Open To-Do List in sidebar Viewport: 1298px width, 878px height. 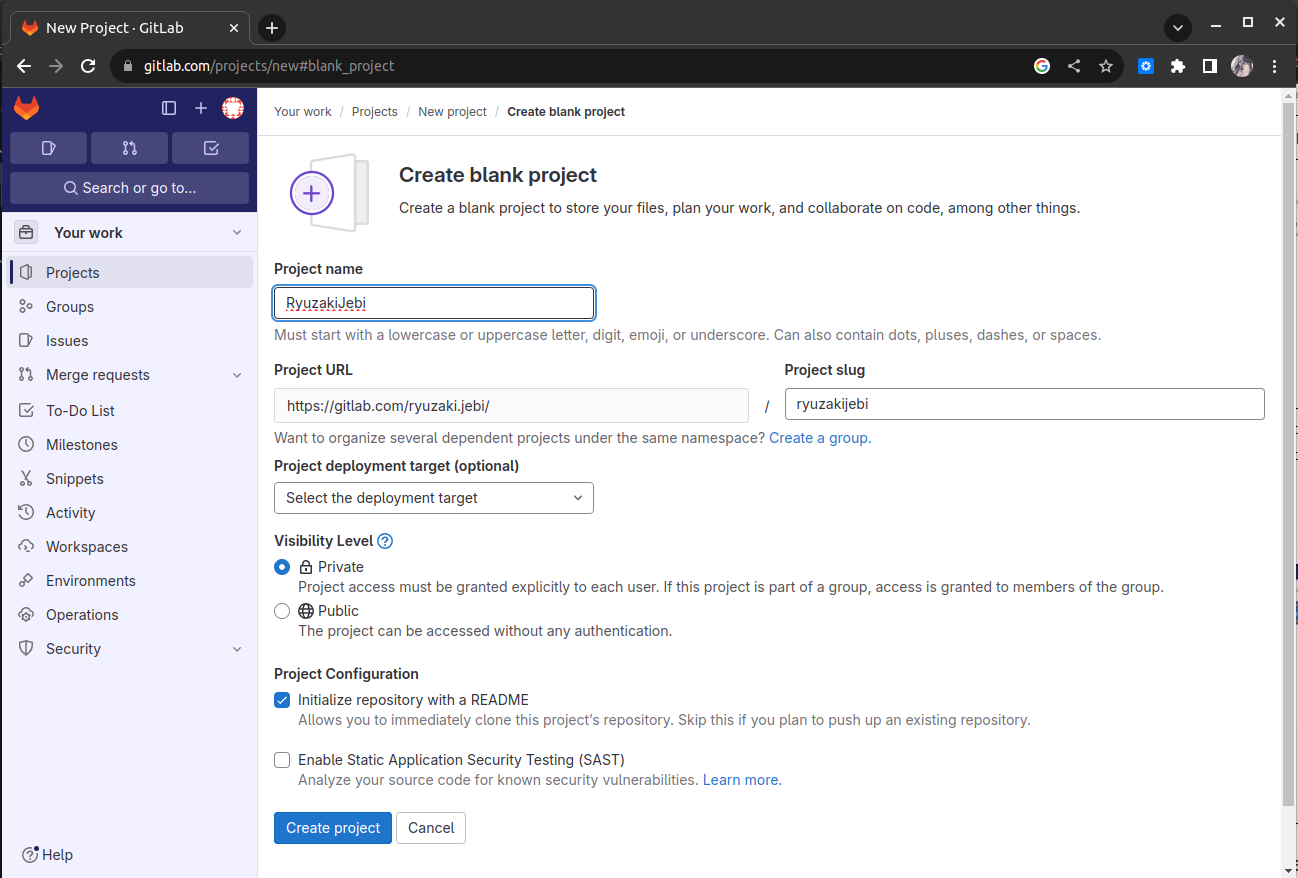[x=131, y=410]
